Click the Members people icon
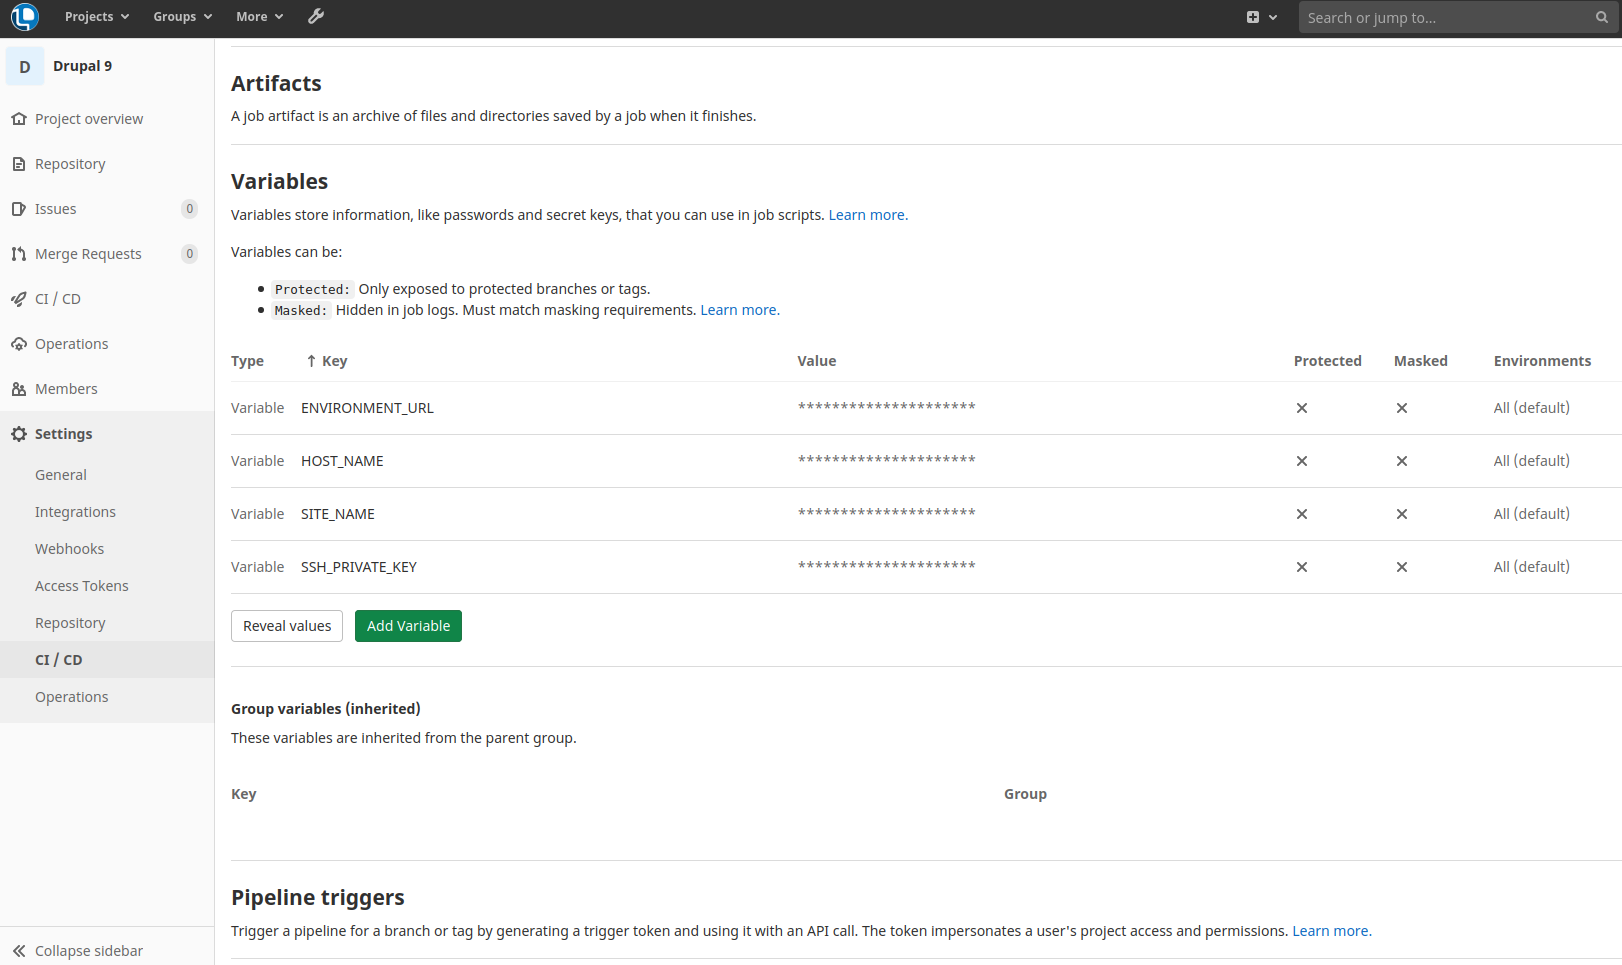Viewport: 1622px width, 965px height. pyautogui.click(x=19, y=389)
